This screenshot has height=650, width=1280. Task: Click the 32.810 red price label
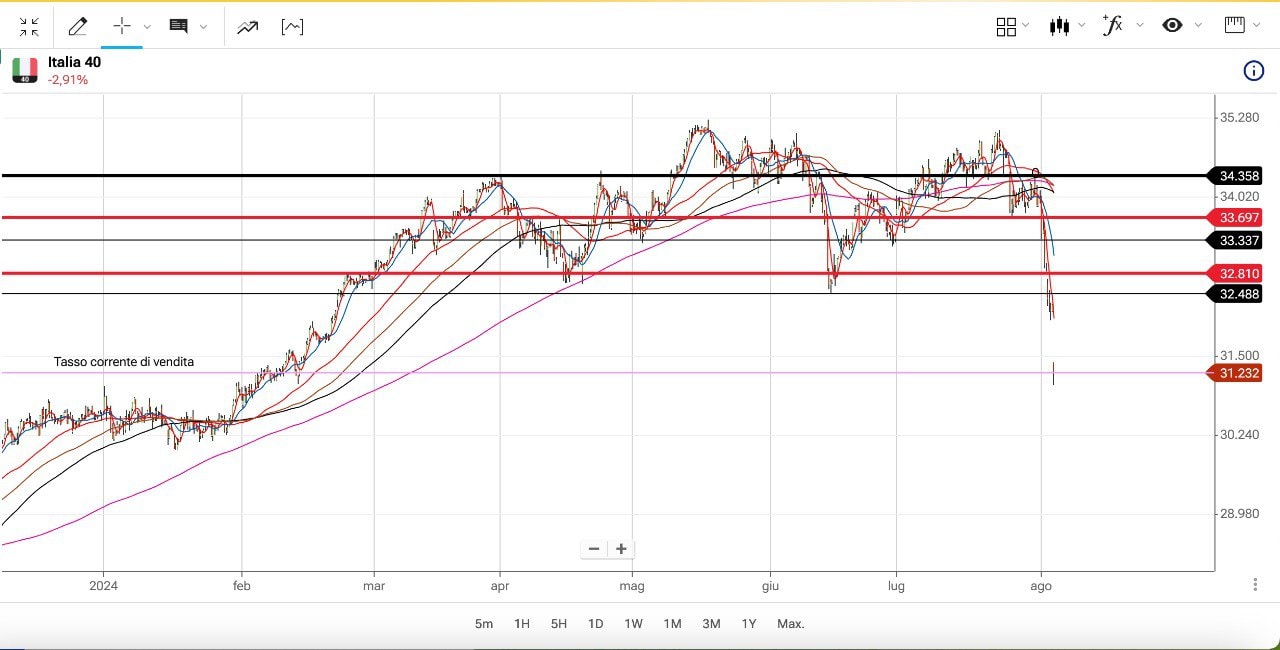pyautogui.click(x=1236, y=274)
